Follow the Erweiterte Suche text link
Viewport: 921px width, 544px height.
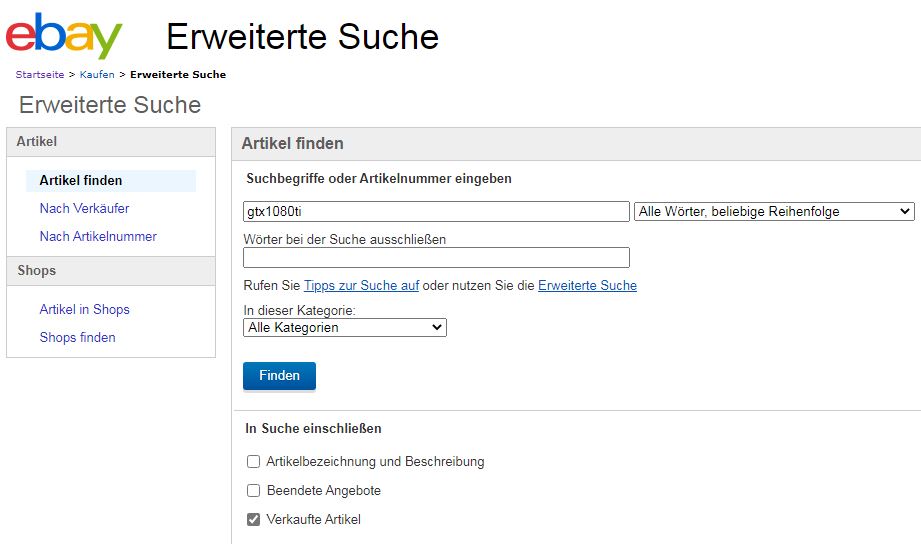click(587, 286)
